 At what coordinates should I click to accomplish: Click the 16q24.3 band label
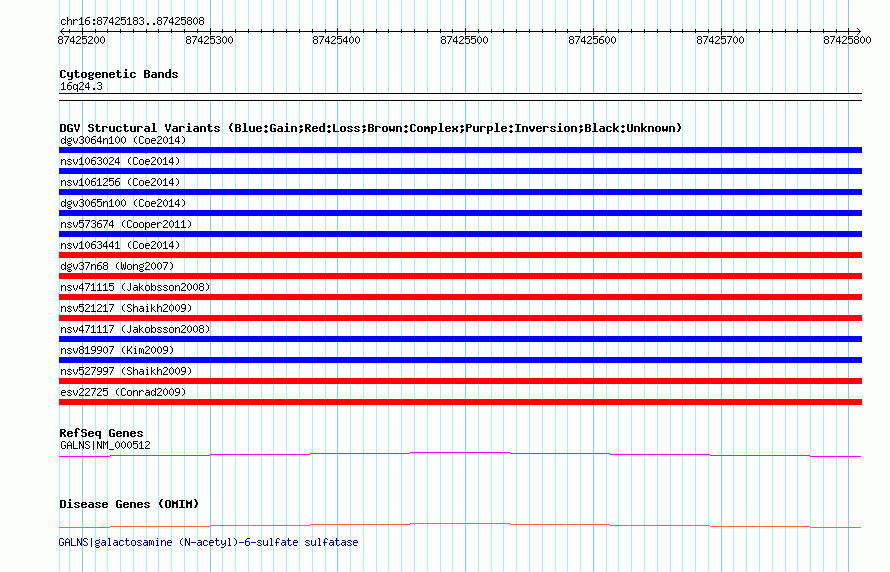(x=82, y=87)
